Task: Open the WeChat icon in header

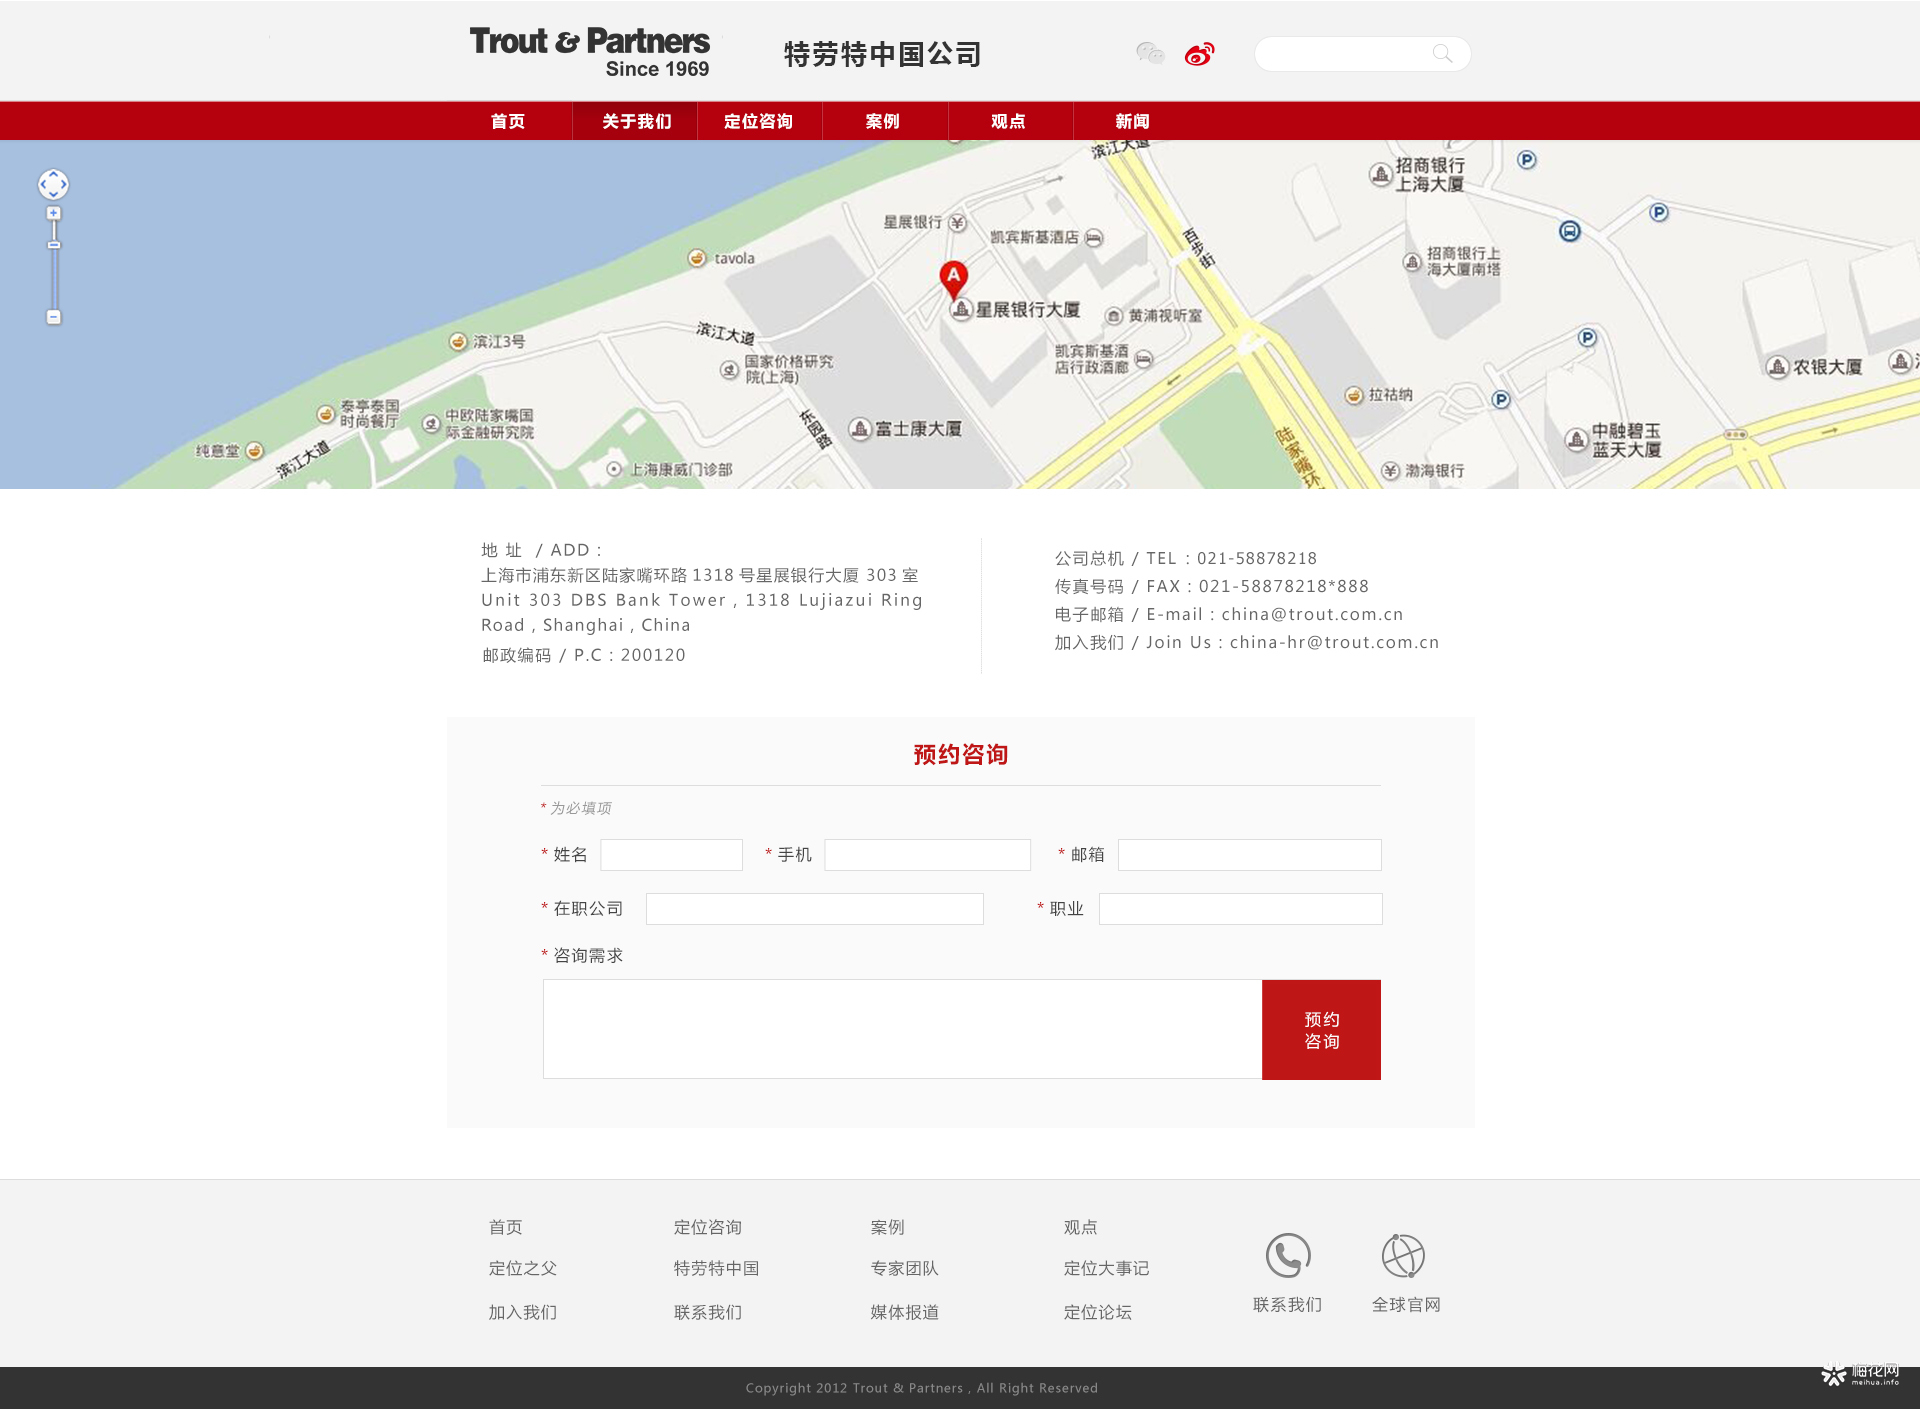Action: pos(1150,53)
